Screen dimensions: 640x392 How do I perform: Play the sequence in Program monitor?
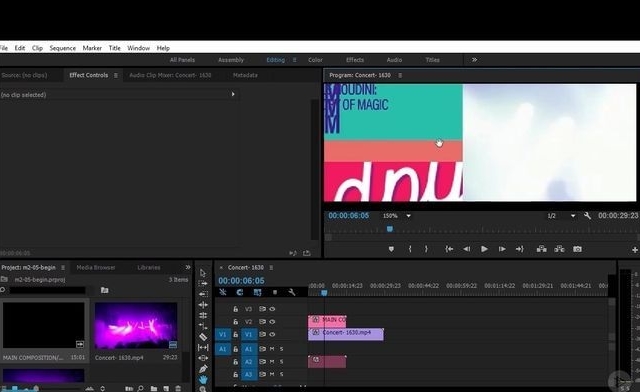(484, 249)
